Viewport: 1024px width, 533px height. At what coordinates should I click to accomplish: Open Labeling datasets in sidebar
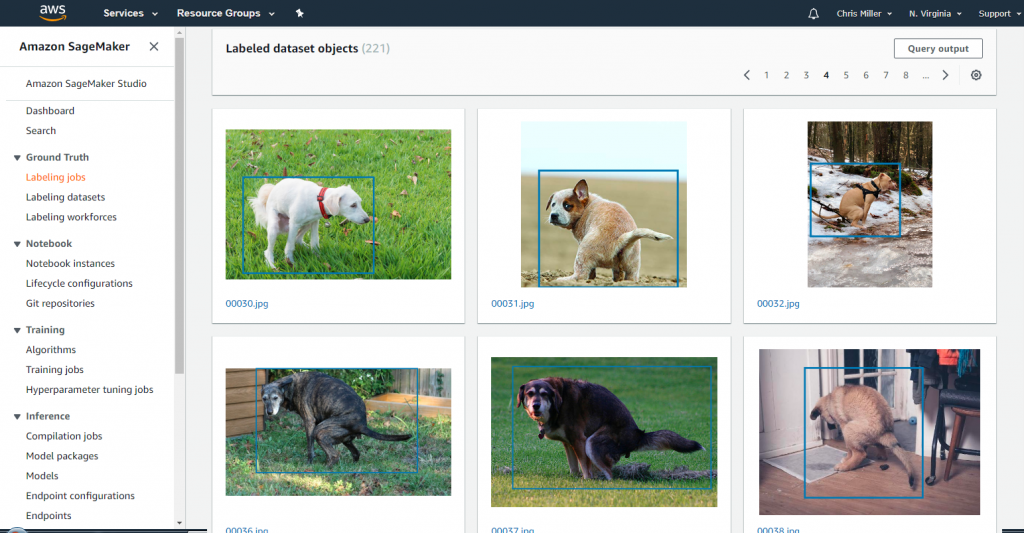65,197
